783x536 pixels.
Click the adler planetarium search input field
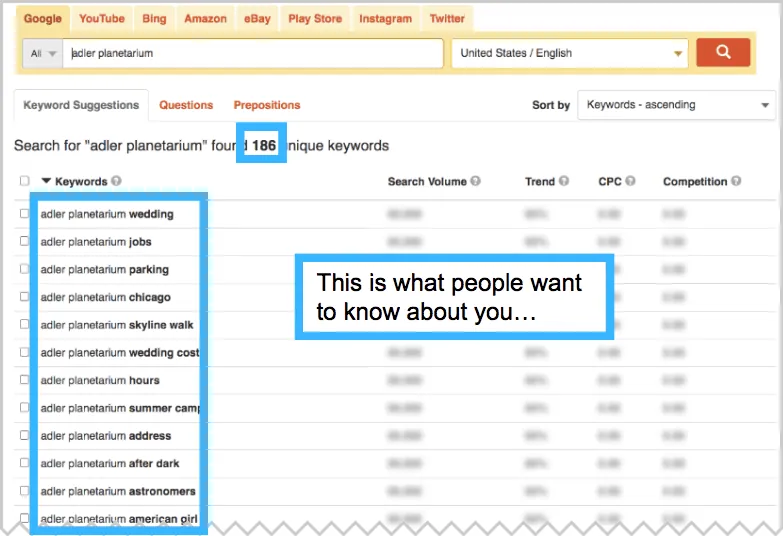click(253, 53)
